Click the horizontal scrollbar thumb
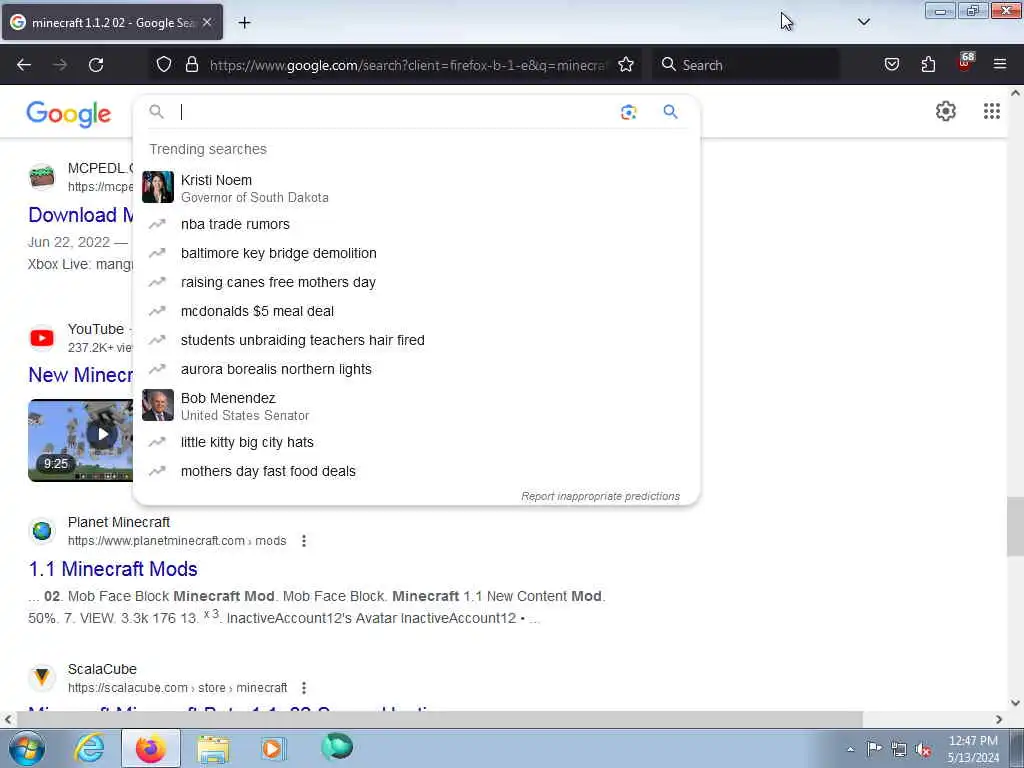 (439, 719)
